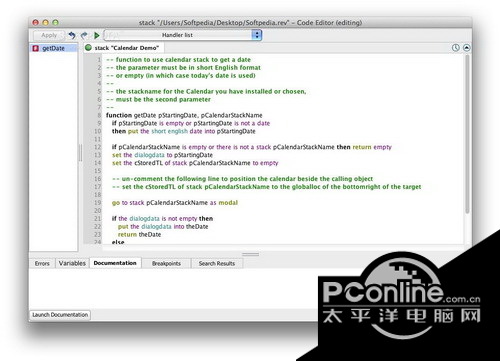The height and width of the screenshot is (361, 500).
Task: Click the "set the dialogdata to pStartingDate" line
Action: click(x=162, y=155)
